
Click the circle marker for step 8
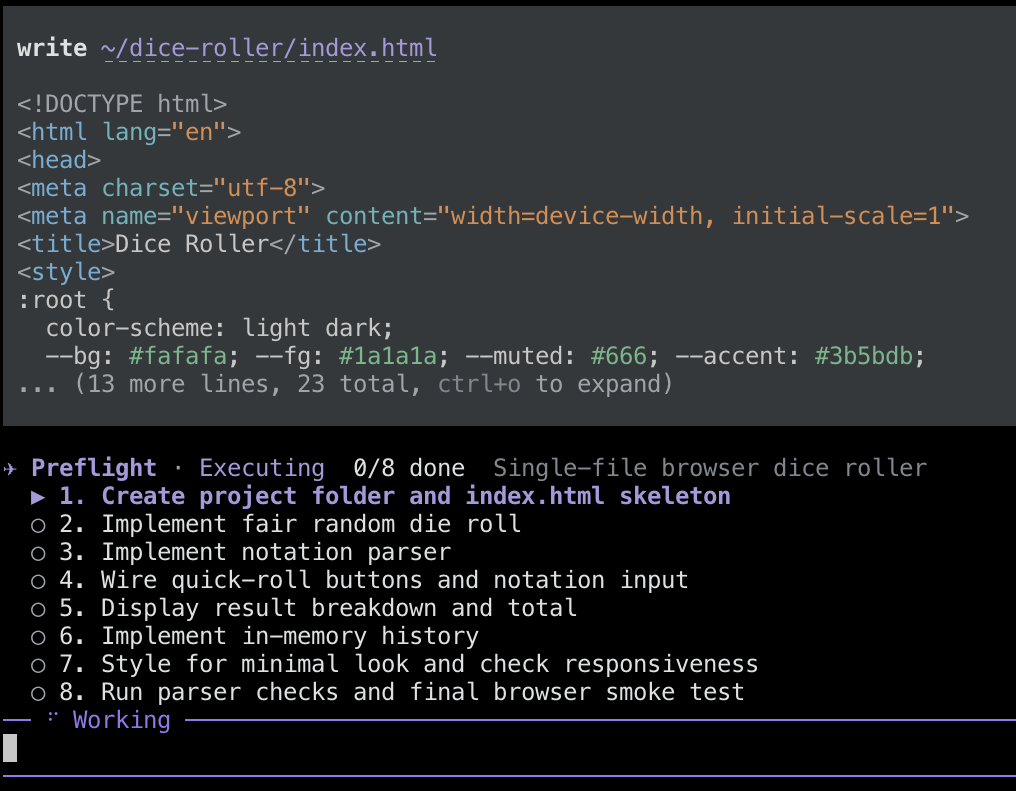[x=38, y=693]
